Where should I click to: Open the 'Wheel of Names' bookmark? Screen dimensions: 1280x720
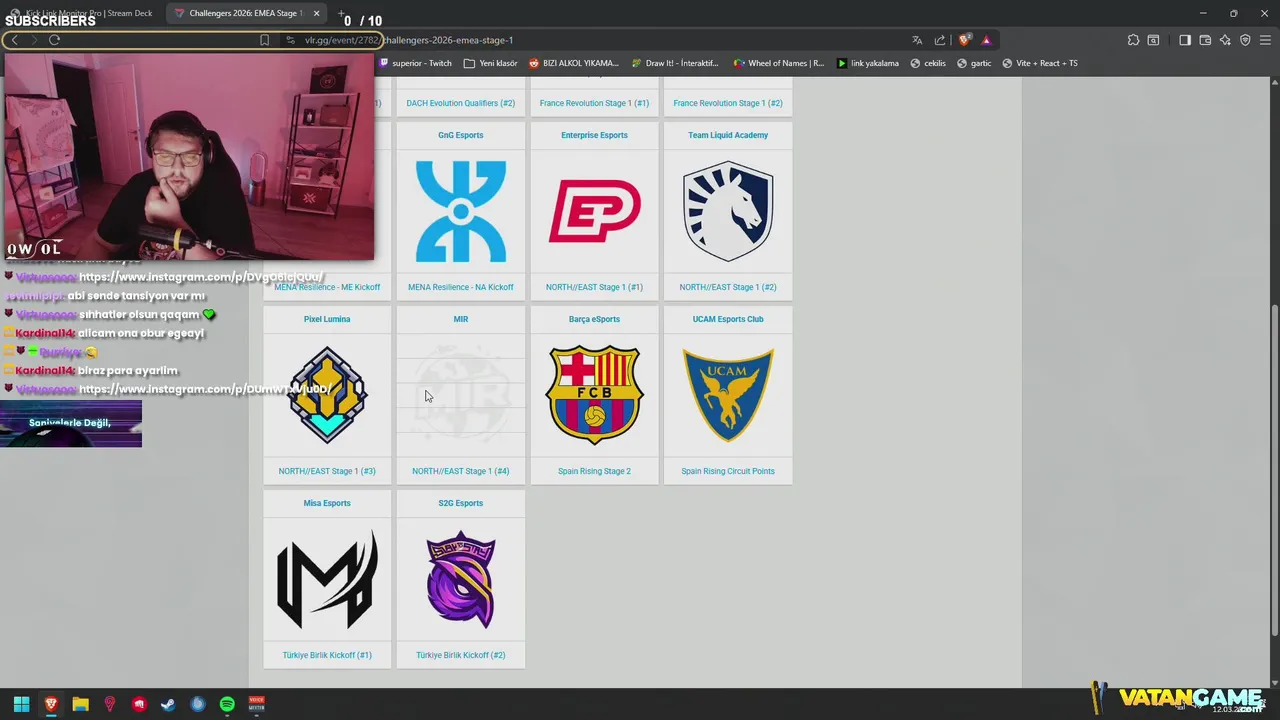coord(779,63)
